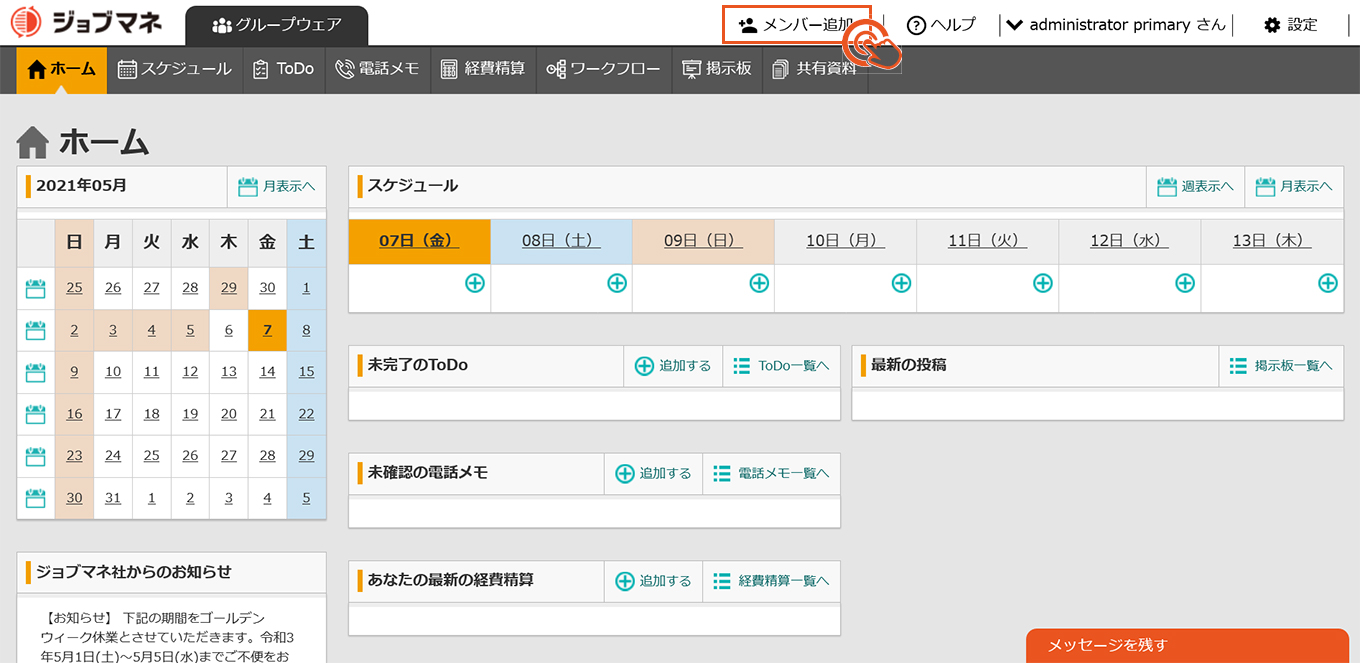
Task: Click 追加する in the 未確認の電話メモ panel
Action: click(x=654, y=473)
